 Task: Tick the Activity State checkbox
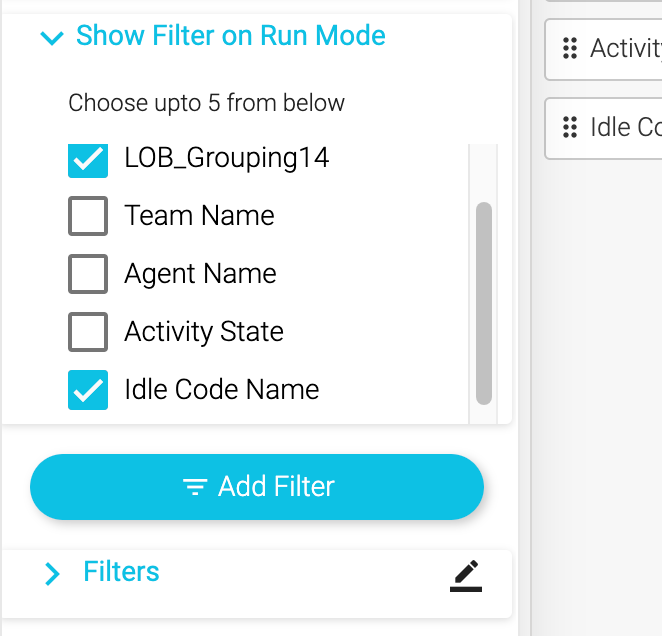(88, 332)
